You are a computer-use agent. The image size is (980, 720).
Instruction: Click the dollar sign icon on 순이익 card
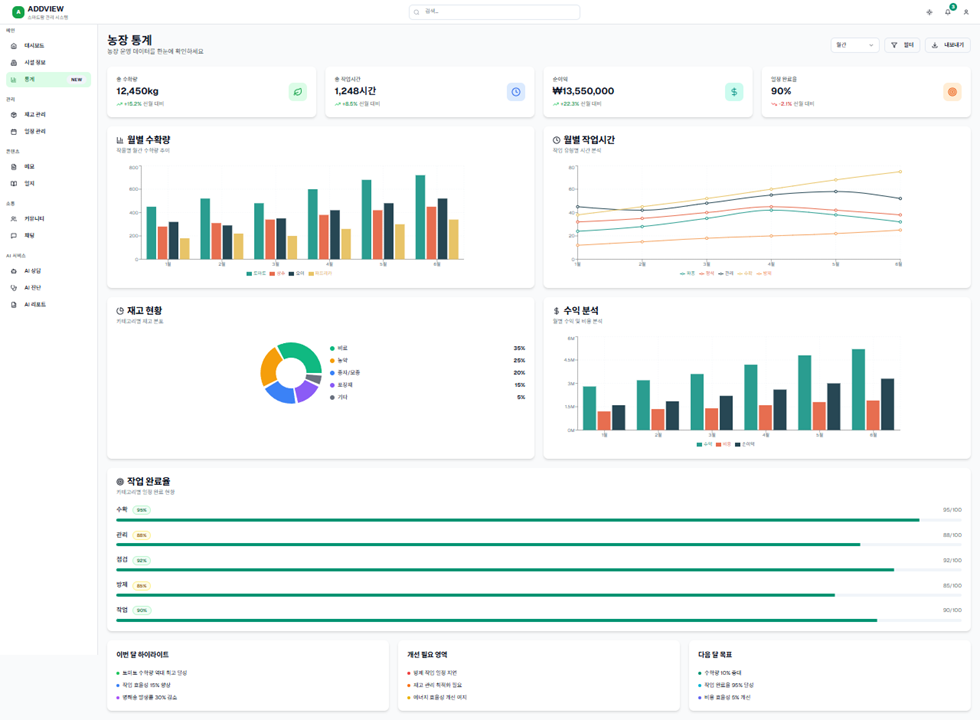734,92
